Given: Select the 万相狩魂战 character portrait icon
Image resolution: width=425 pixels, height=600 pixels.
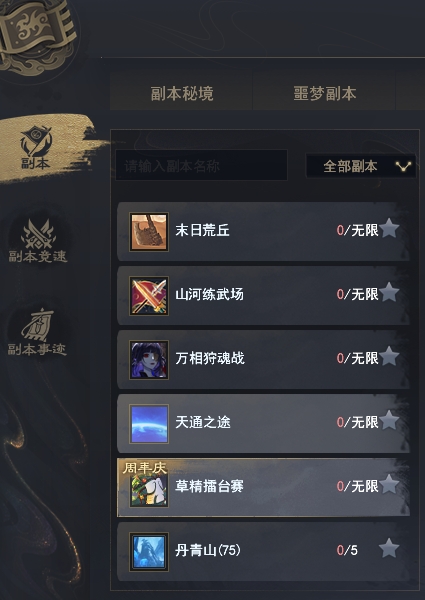Looking at the screenshot, I should [x=149, y=360].
